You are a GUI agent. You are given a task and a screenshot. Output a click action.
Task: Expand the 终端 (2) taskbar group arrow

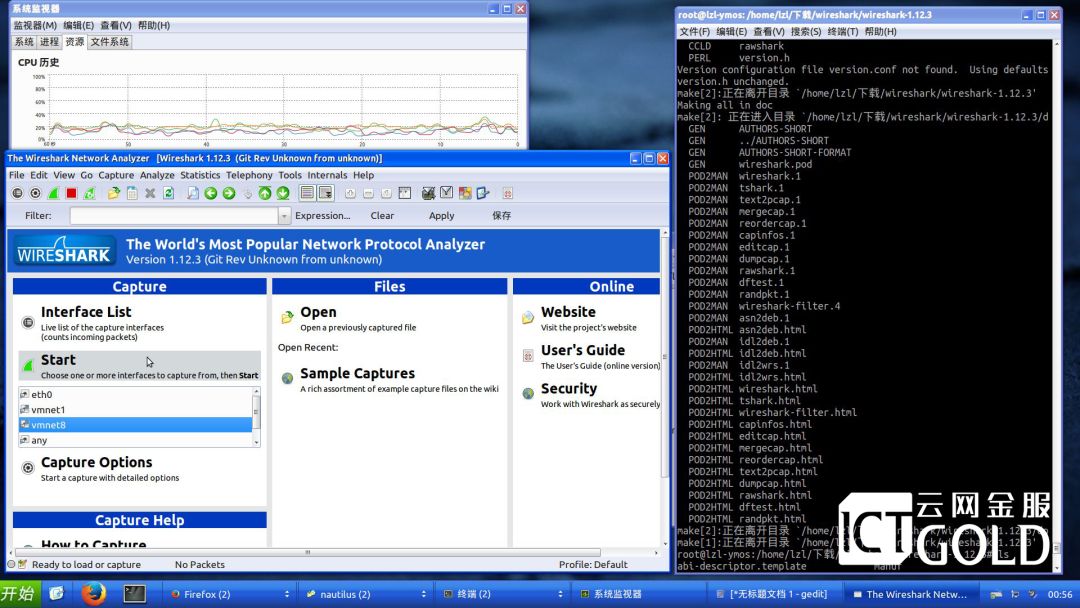click(x=560, y=594)
